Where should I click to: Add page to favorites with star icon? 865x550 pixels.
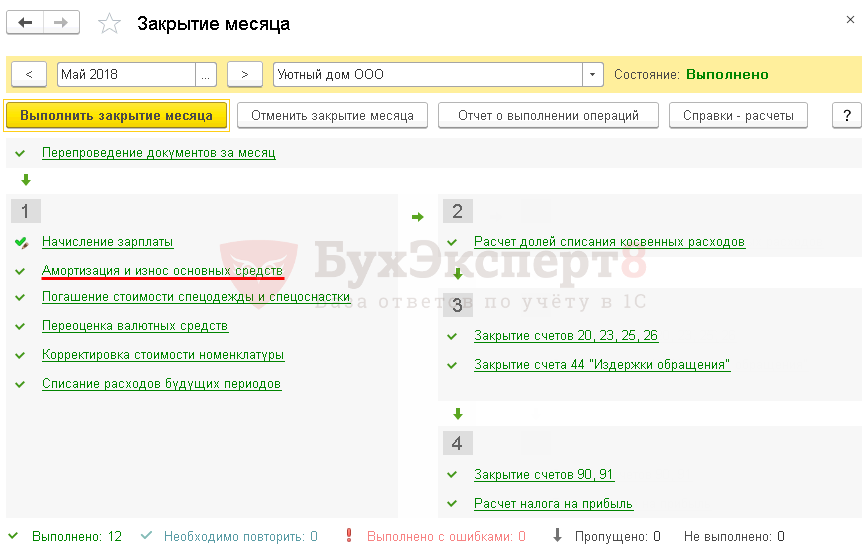[x=109, y=24]
